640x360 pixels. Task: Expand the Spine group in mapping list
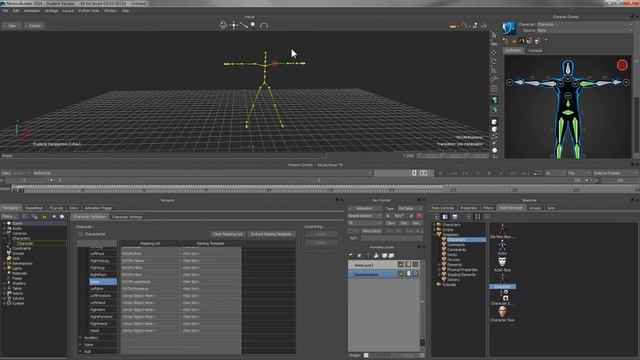80,345
